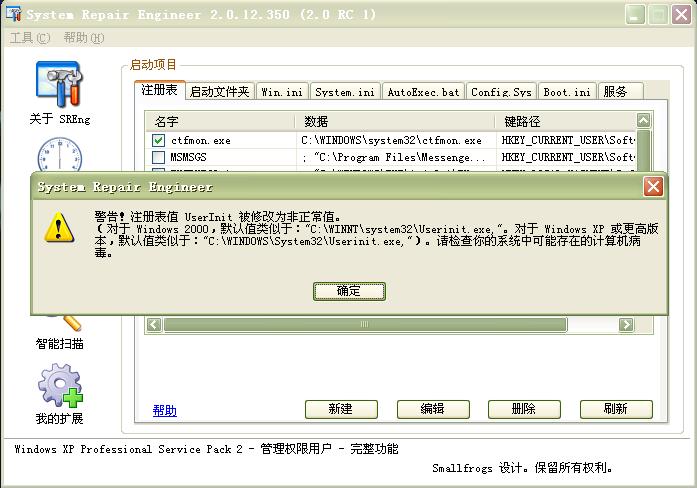Sort list by 数据 column header
Screen dimensions: 697x488
[395, 121]
